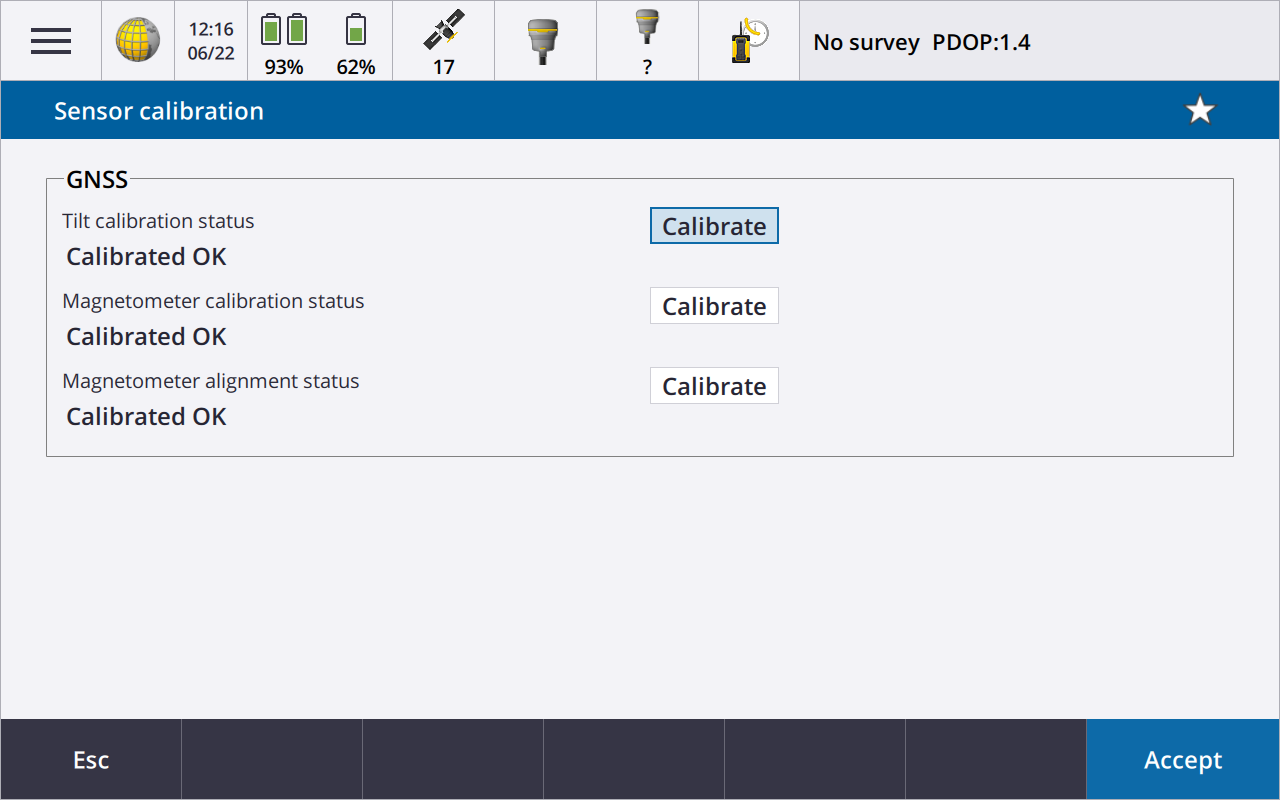This screenshot has height=800, width=1280.
Task: Click the GNSS group heading
Action: pyautogui.click(x=97, y=180)
